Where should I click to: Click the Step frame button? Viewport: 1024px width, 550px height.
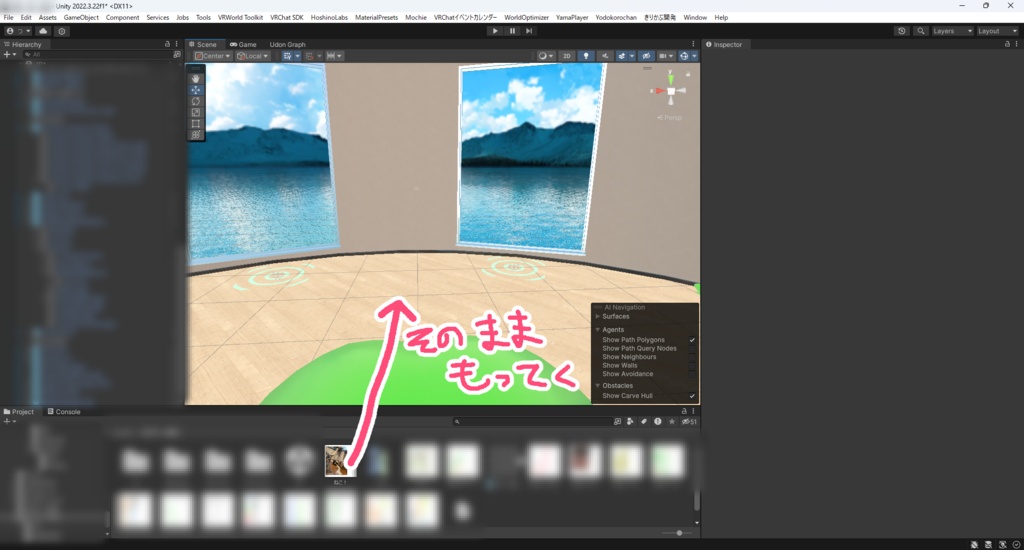[529, 31]
